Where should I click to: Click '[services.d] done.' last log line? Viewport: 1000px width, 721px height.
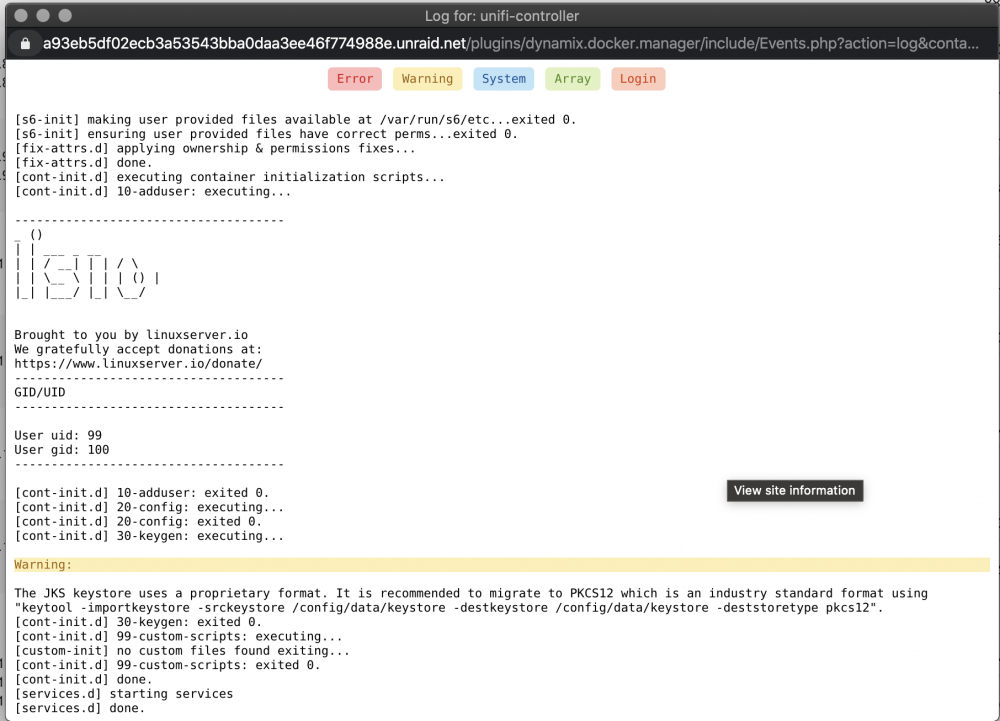pyautogui.click(x=80, y=708)
